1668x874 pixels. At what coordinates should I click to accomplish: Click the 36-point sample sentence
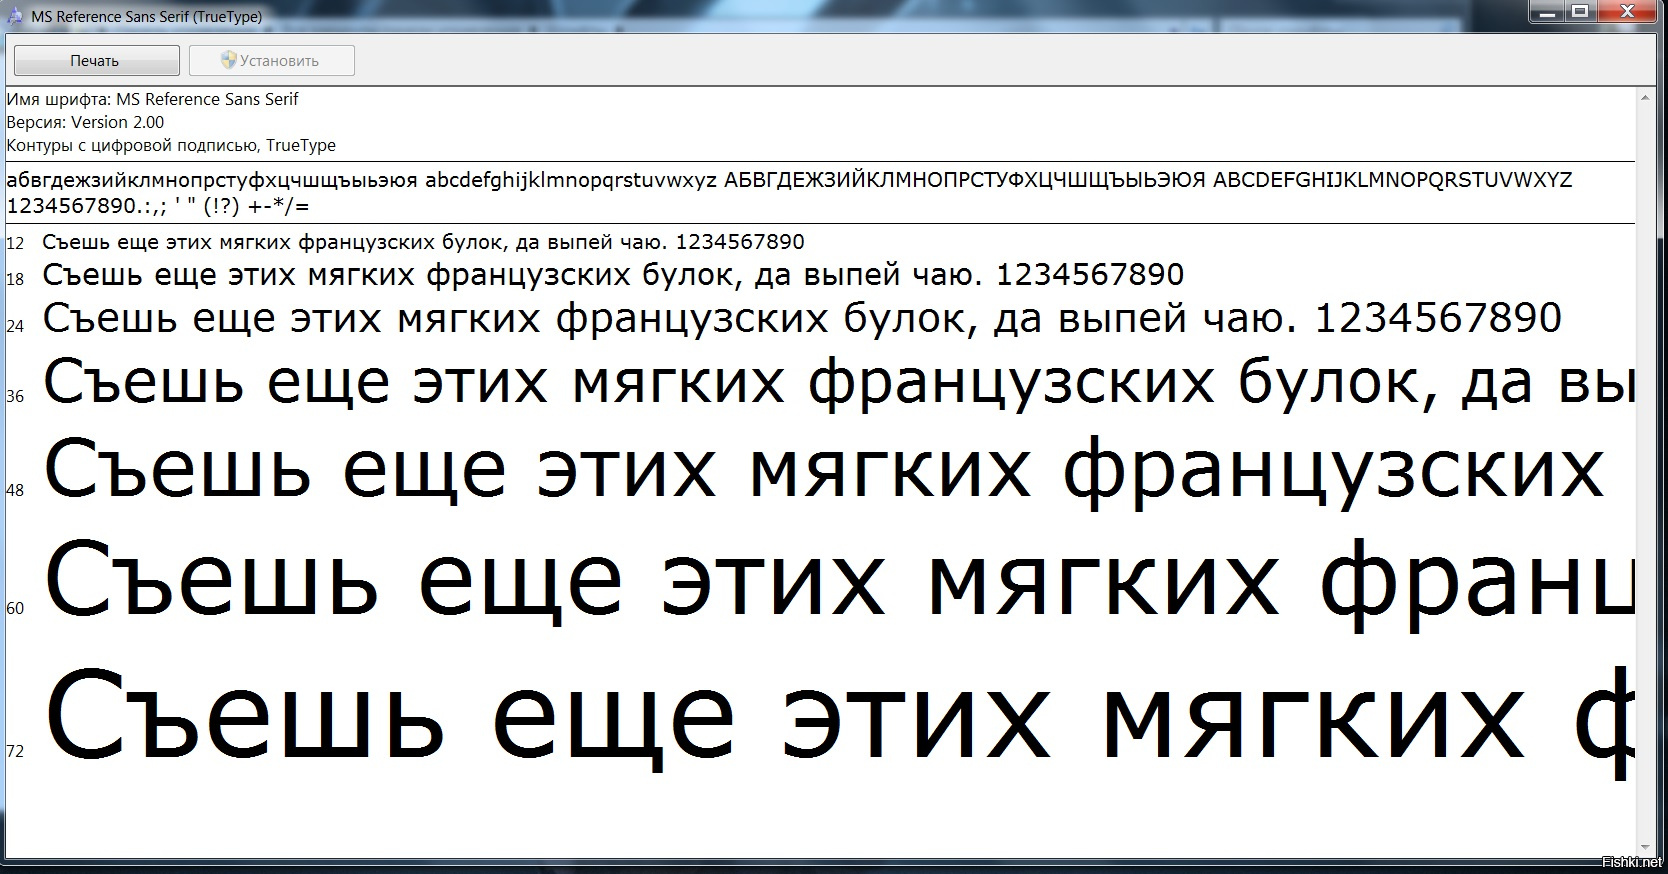[838, 384]
